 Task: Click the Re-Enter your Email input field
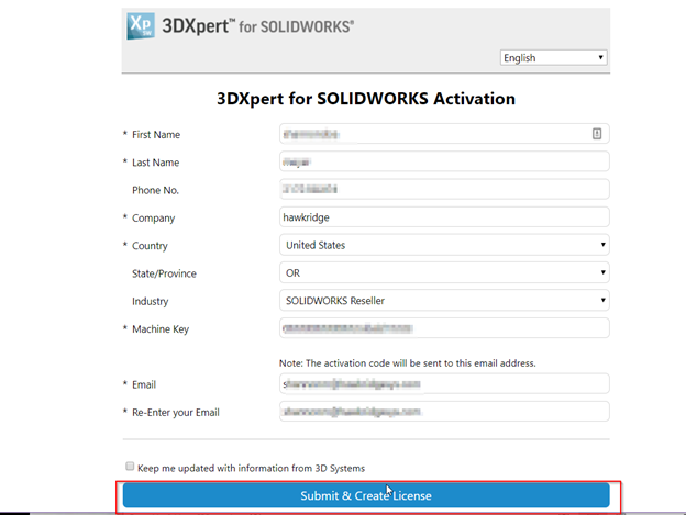444,412
